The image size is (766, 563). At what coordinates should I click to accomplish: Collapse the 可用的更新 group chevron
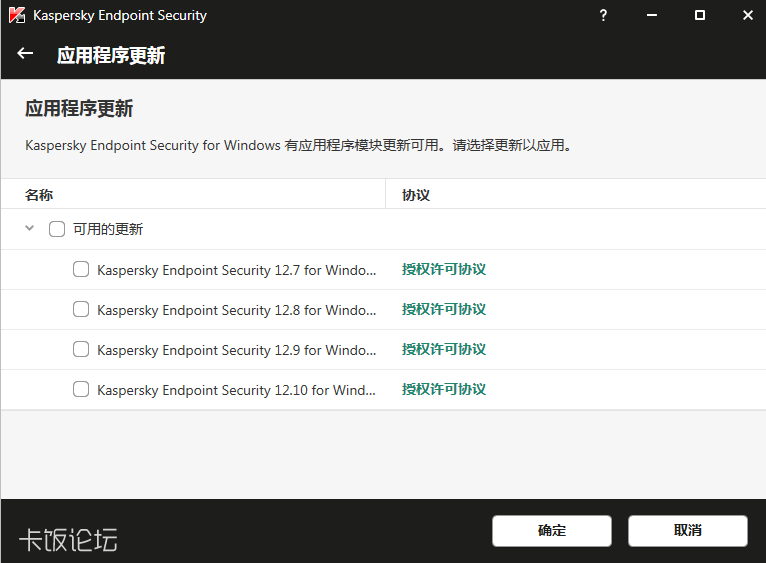pyautogui.click(x=30, y=229)
